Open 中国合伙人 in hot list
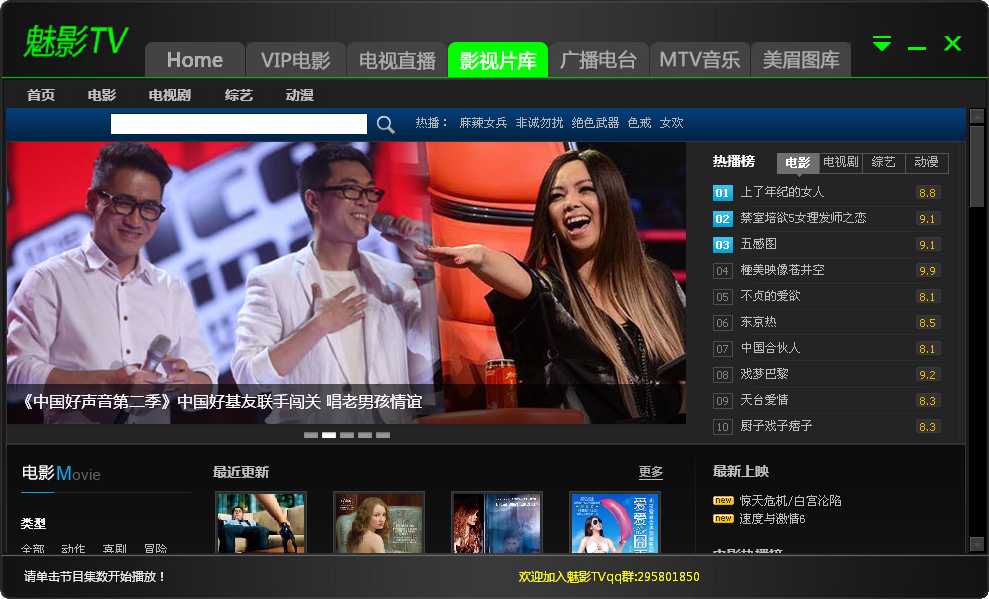The height and width of the screenshot is (599, 989). (x=770, y=347)
